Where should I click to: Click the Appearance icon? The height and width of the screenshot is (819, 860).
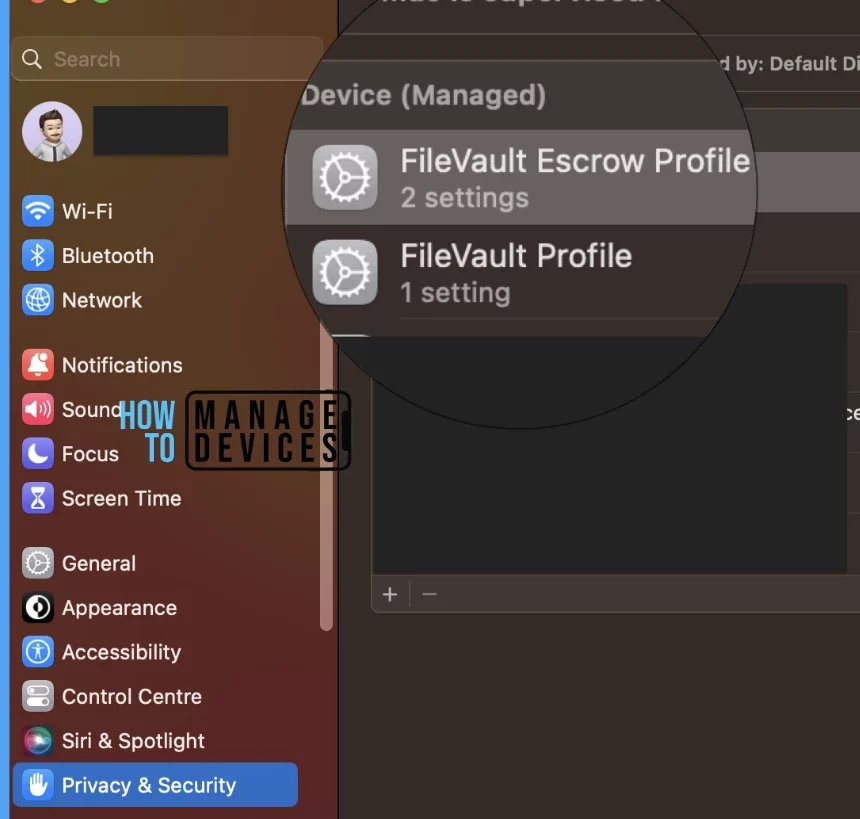coord(38,607)
